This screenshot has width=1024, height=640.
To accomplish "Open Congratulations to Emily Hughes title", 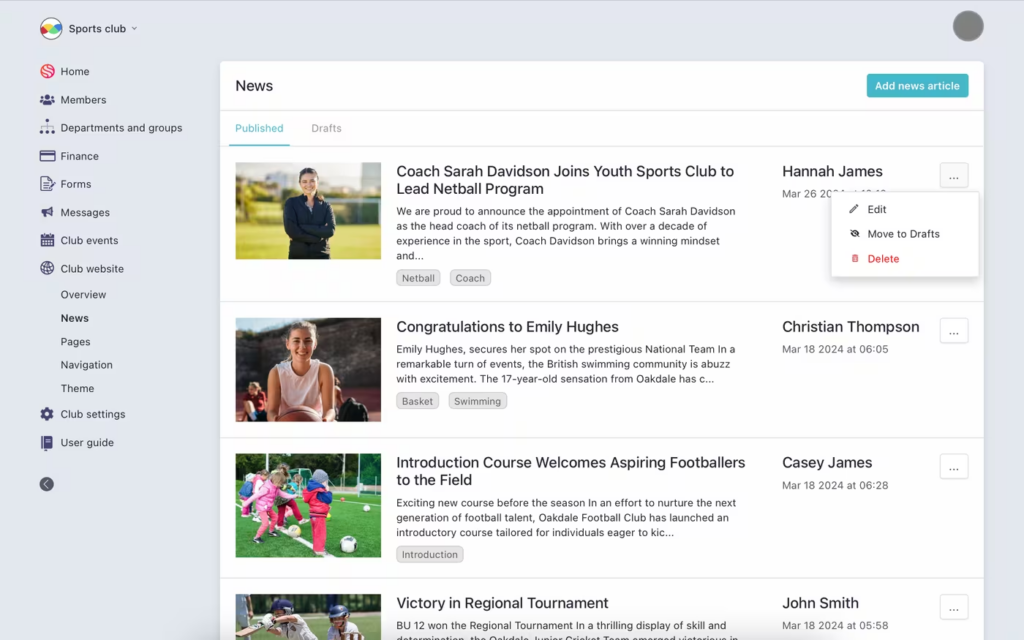I will click(507, 327).
